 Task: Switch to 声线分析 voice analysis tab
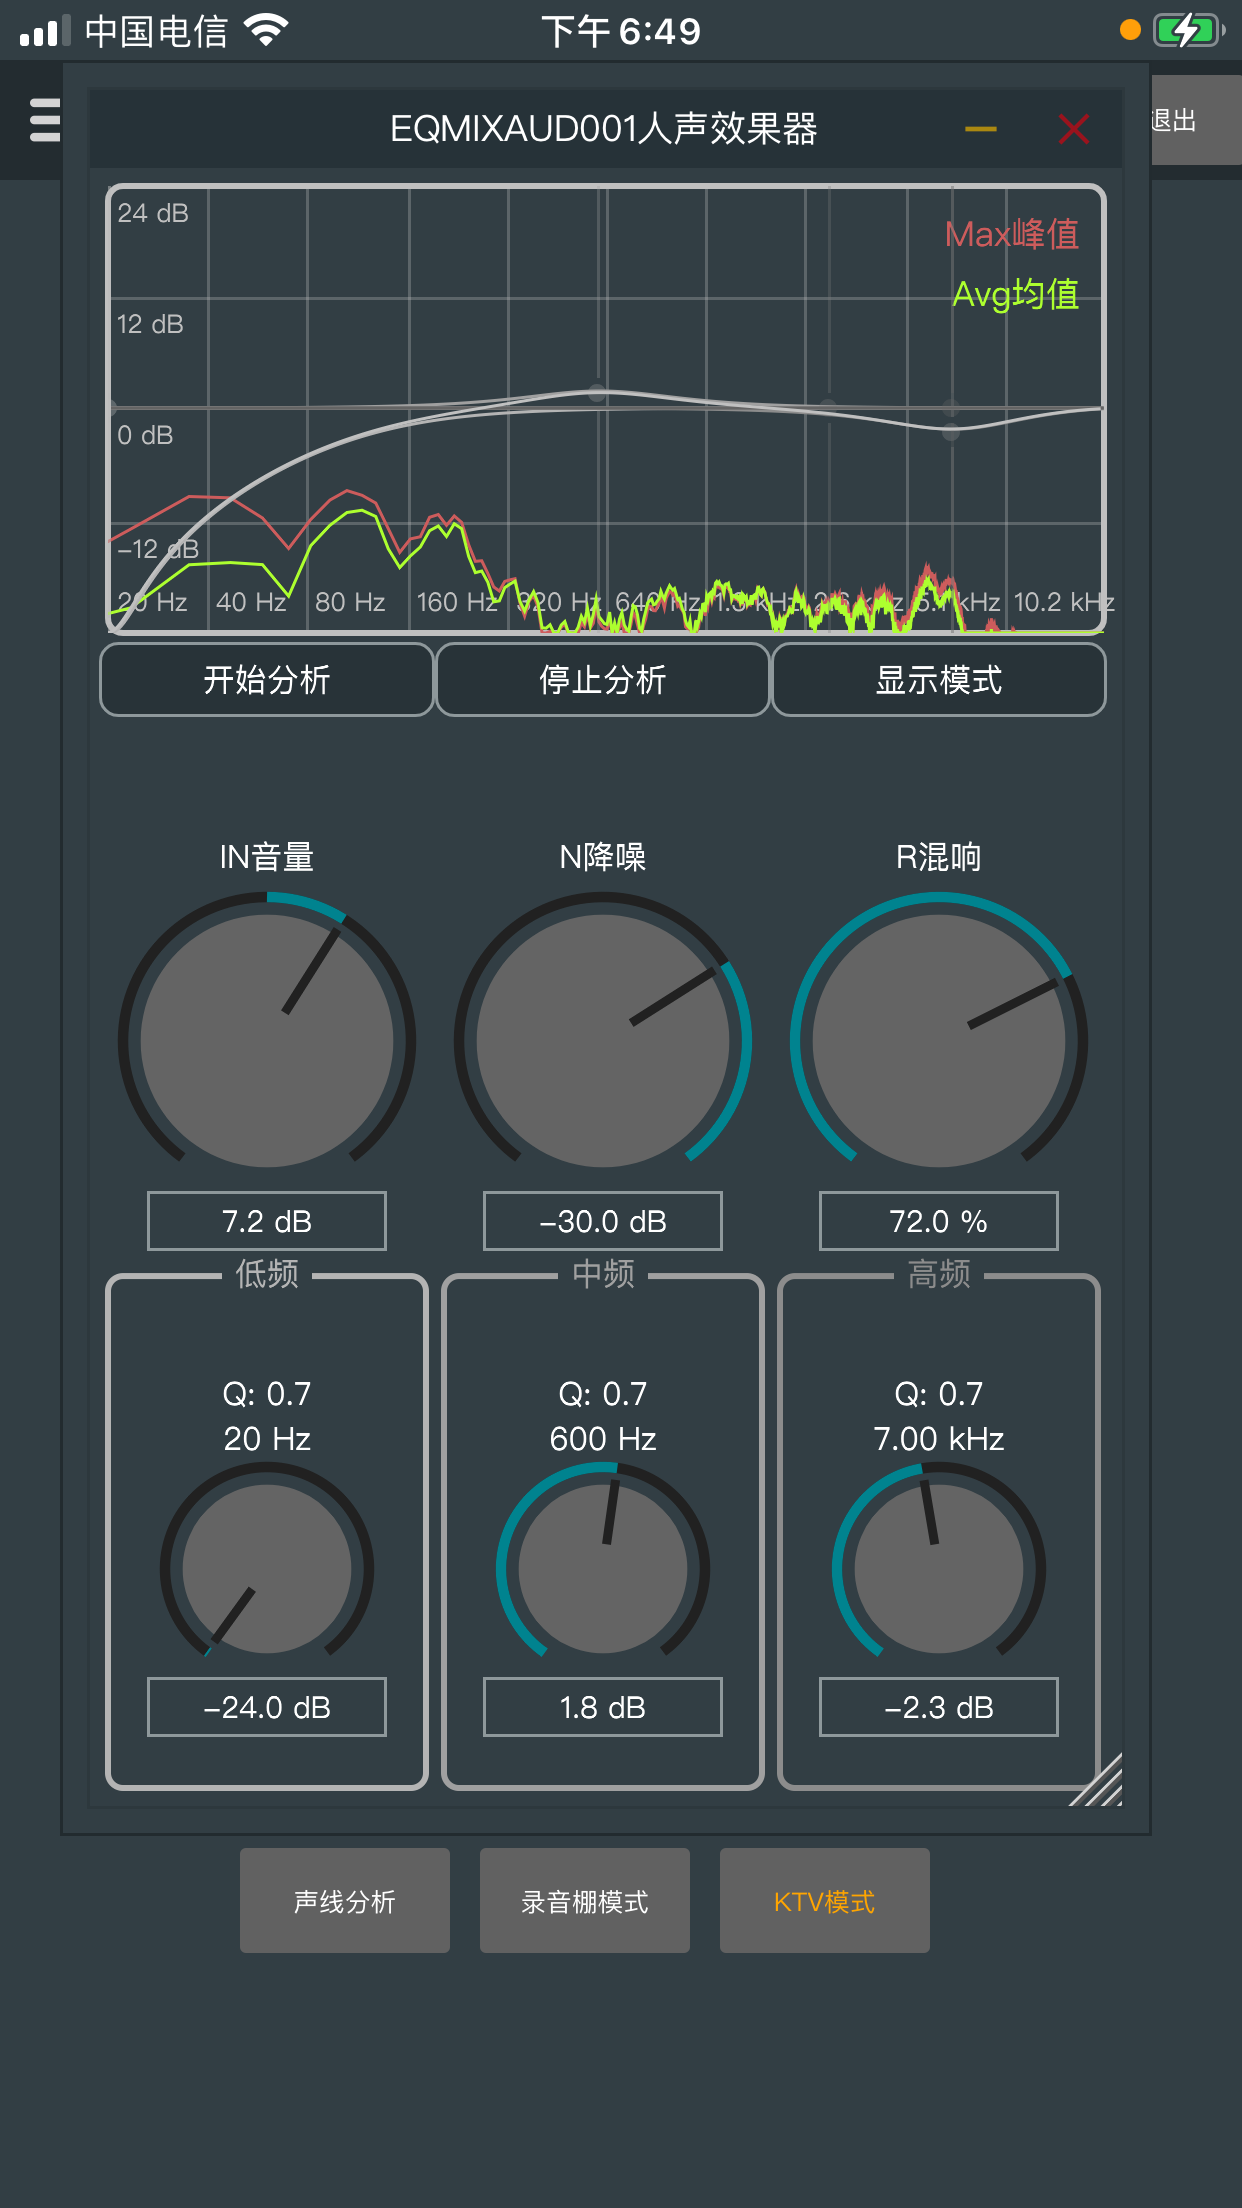click(x=345, y=1901)
